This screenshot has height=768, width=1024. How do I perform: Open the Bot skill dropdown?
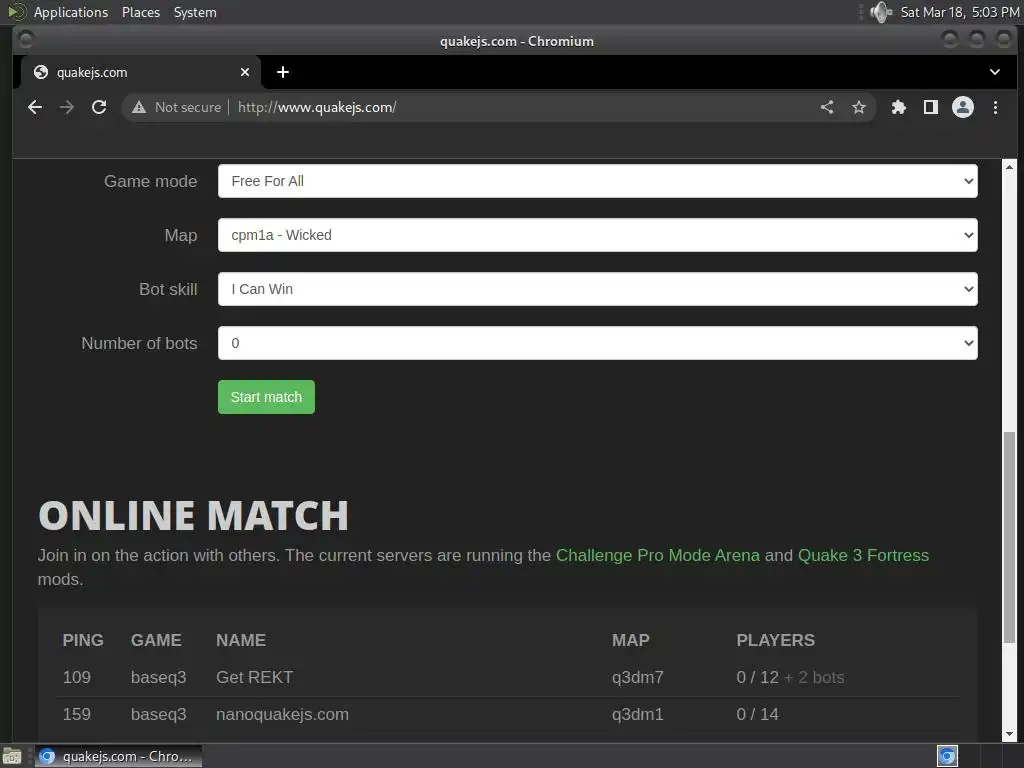coord(598,289)
